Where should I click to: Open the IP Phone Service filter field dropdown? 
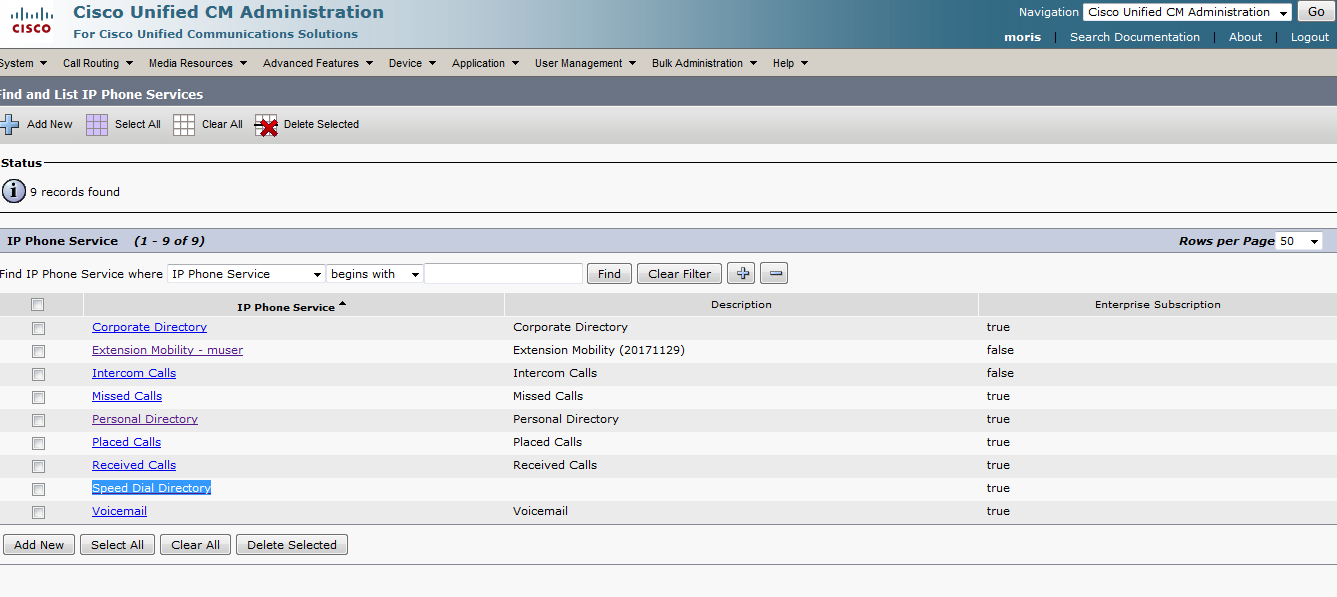tap(246, 274)
